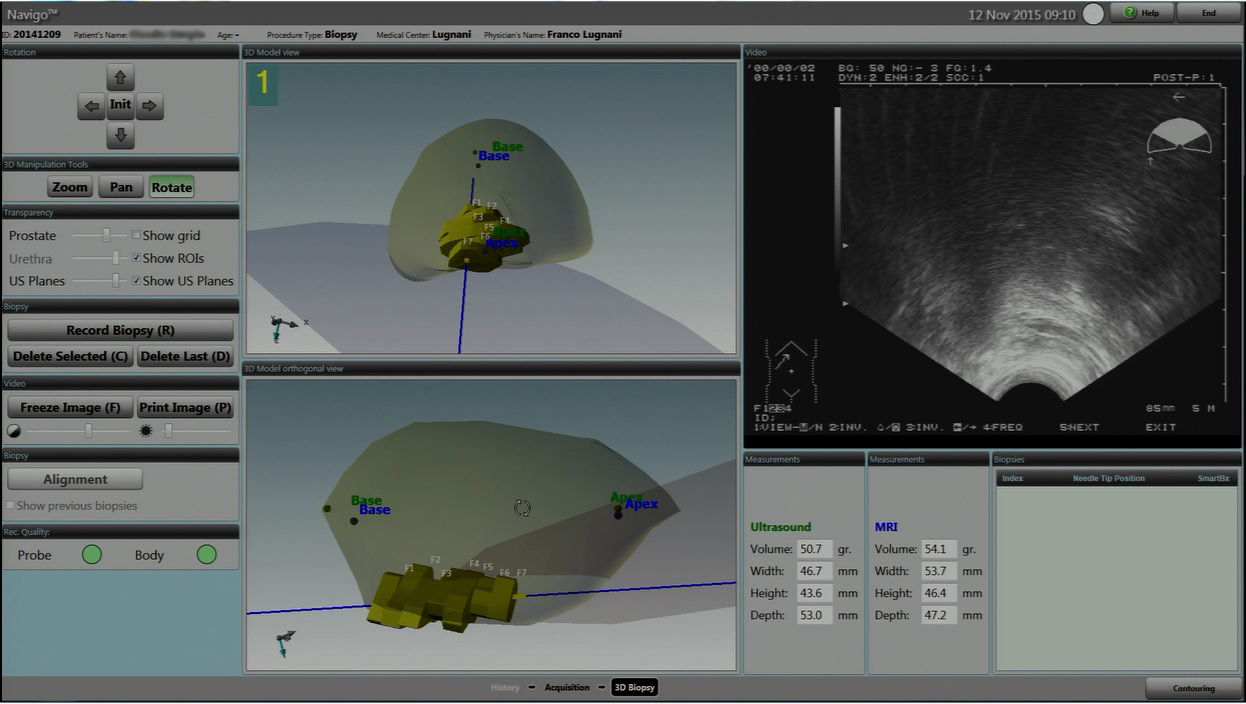Enable the Show grid checkbox
The height and width of the screenshot is (704, 1246).
click(x=136, y=236)
